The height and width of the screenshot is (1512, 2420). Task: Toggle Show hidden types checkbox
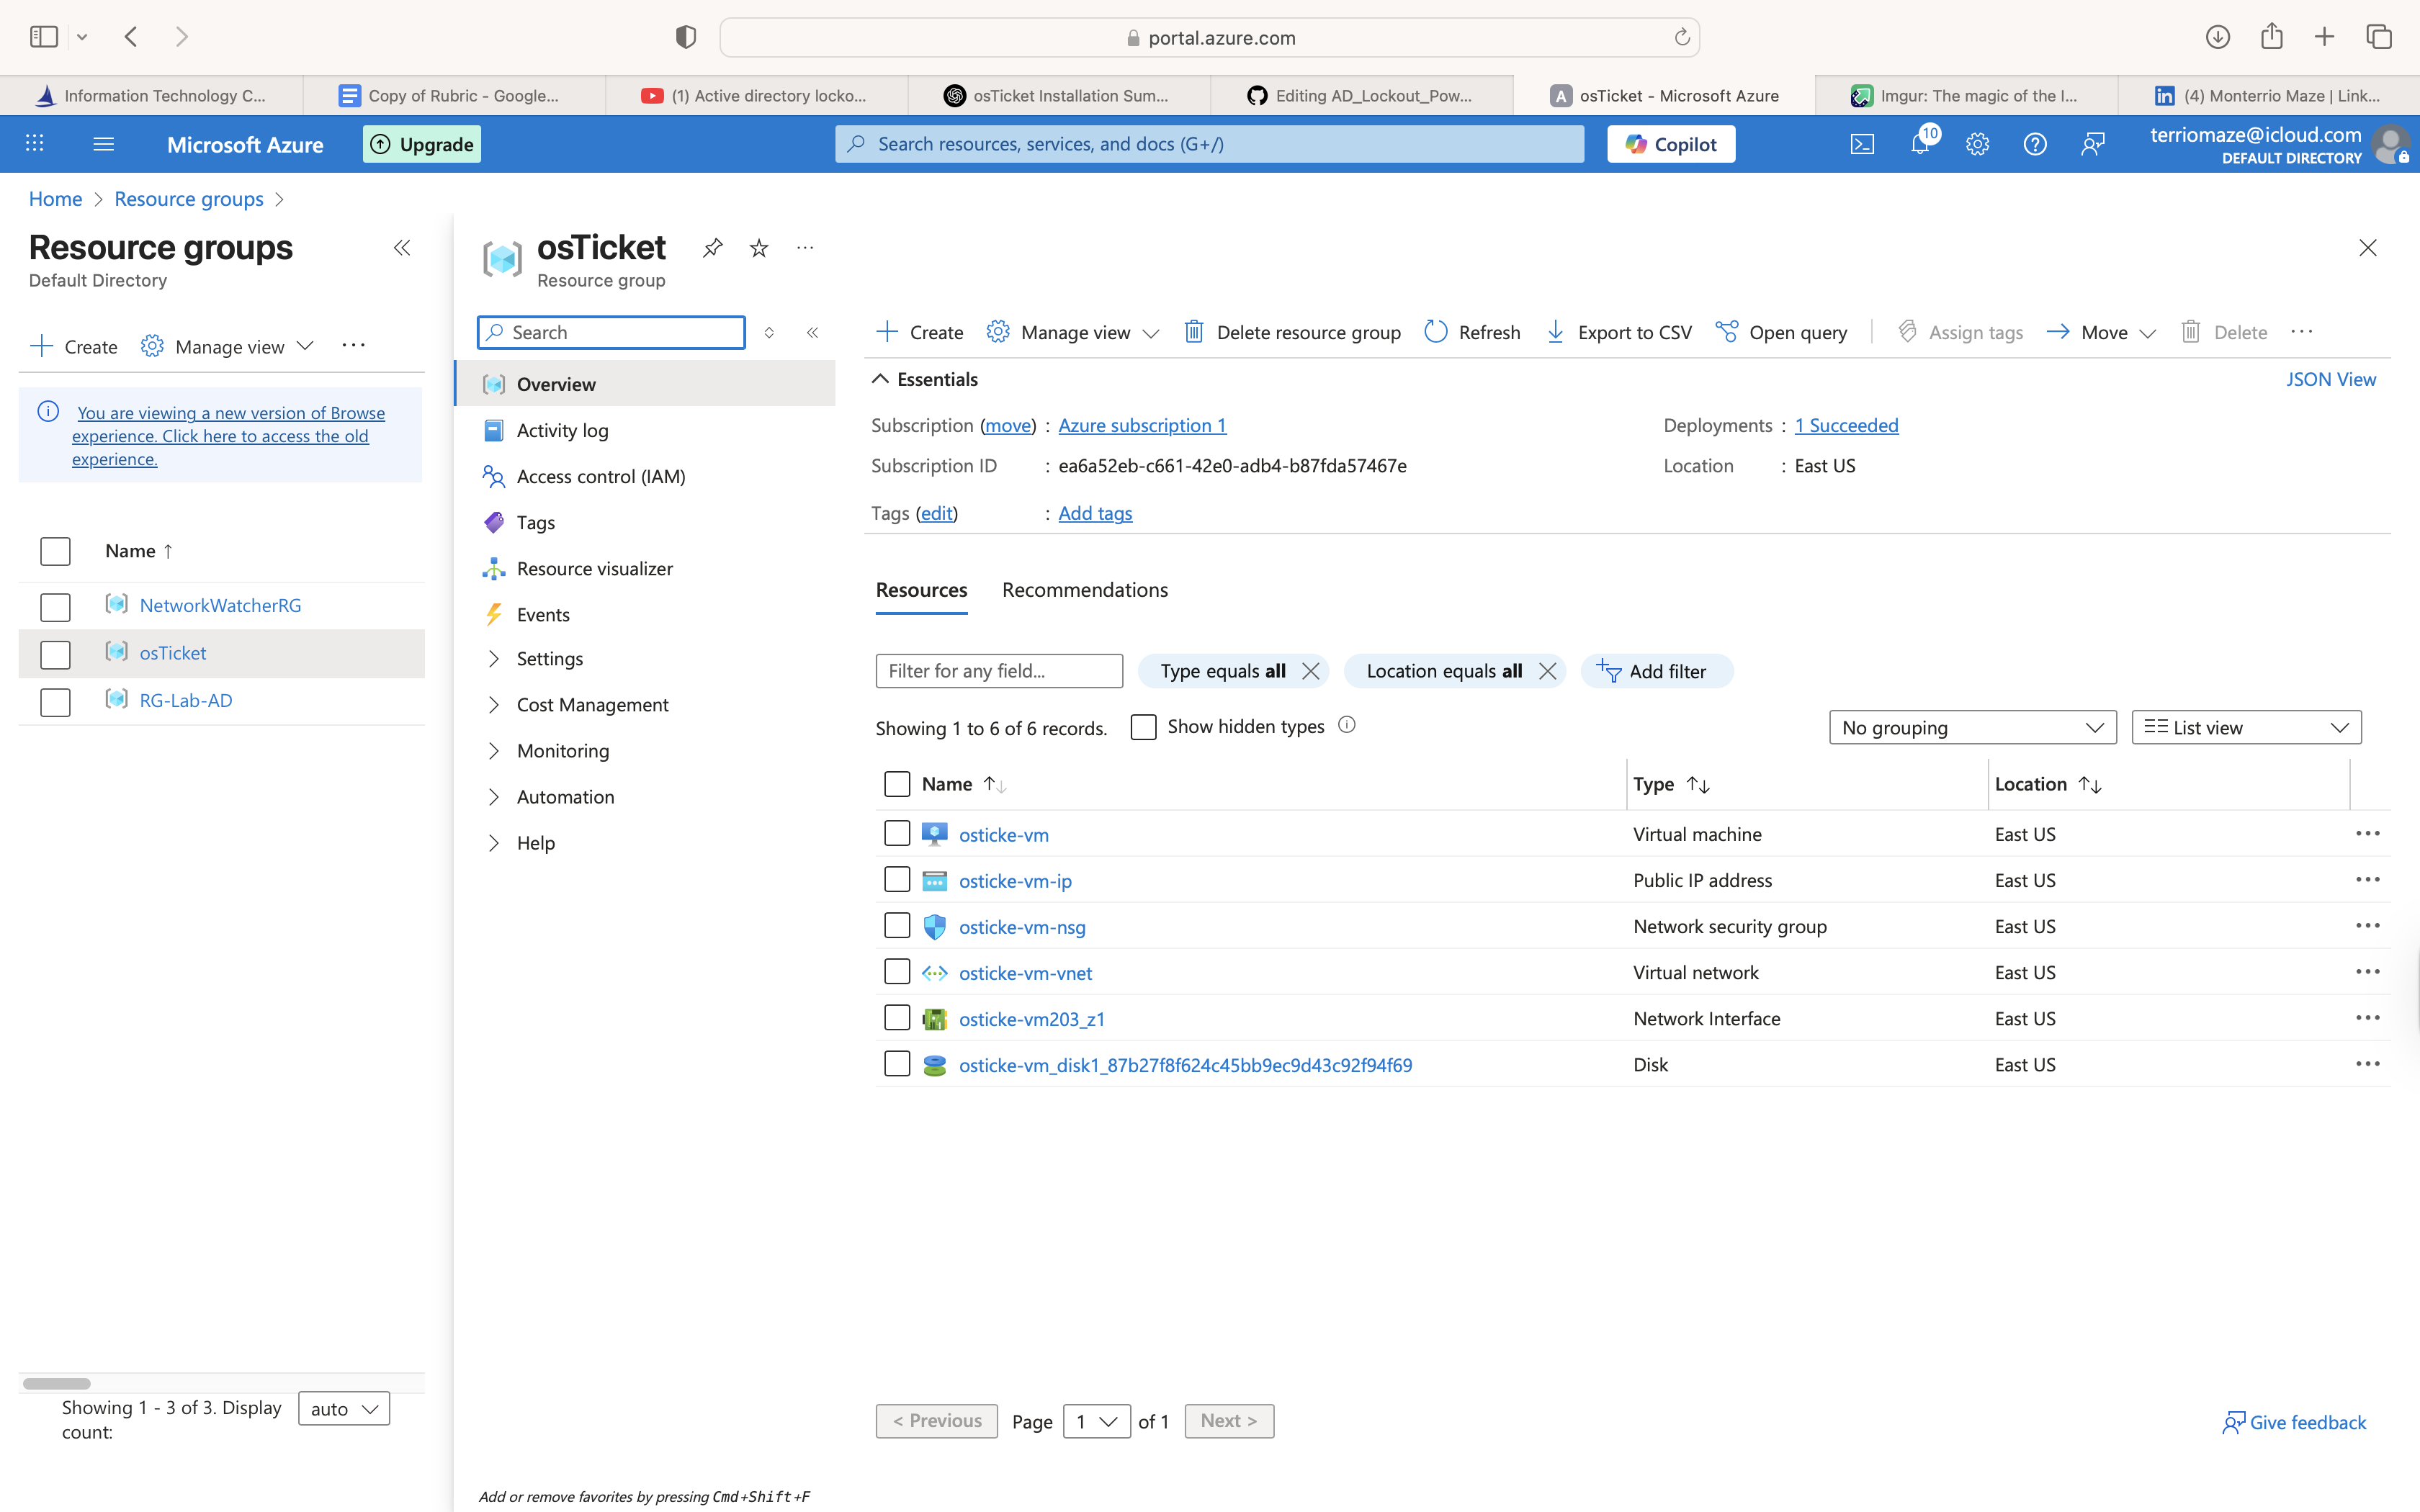[1143, 727]
